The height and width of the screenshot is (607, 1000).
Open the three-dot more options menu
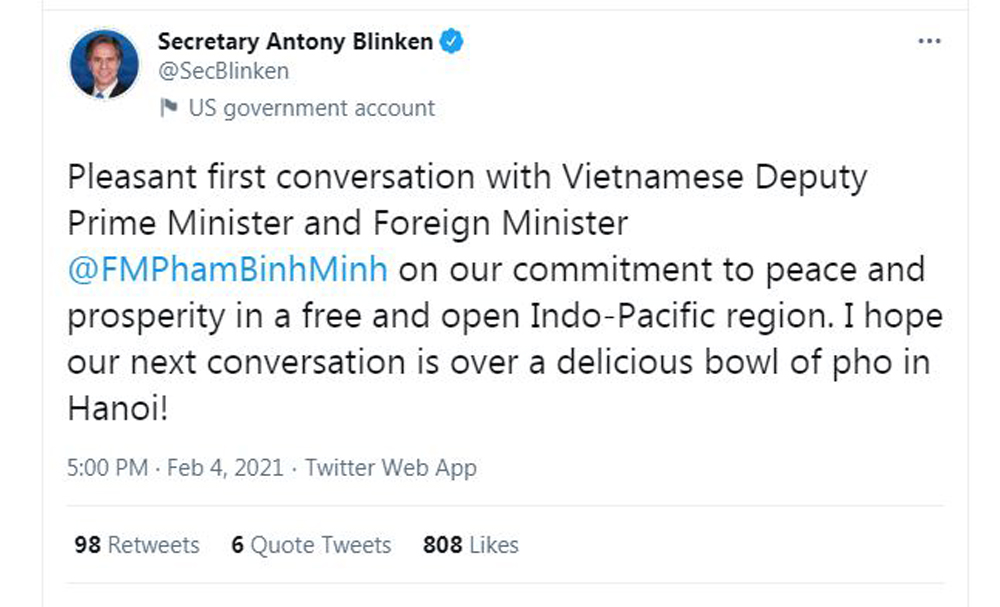coord(929,42)
